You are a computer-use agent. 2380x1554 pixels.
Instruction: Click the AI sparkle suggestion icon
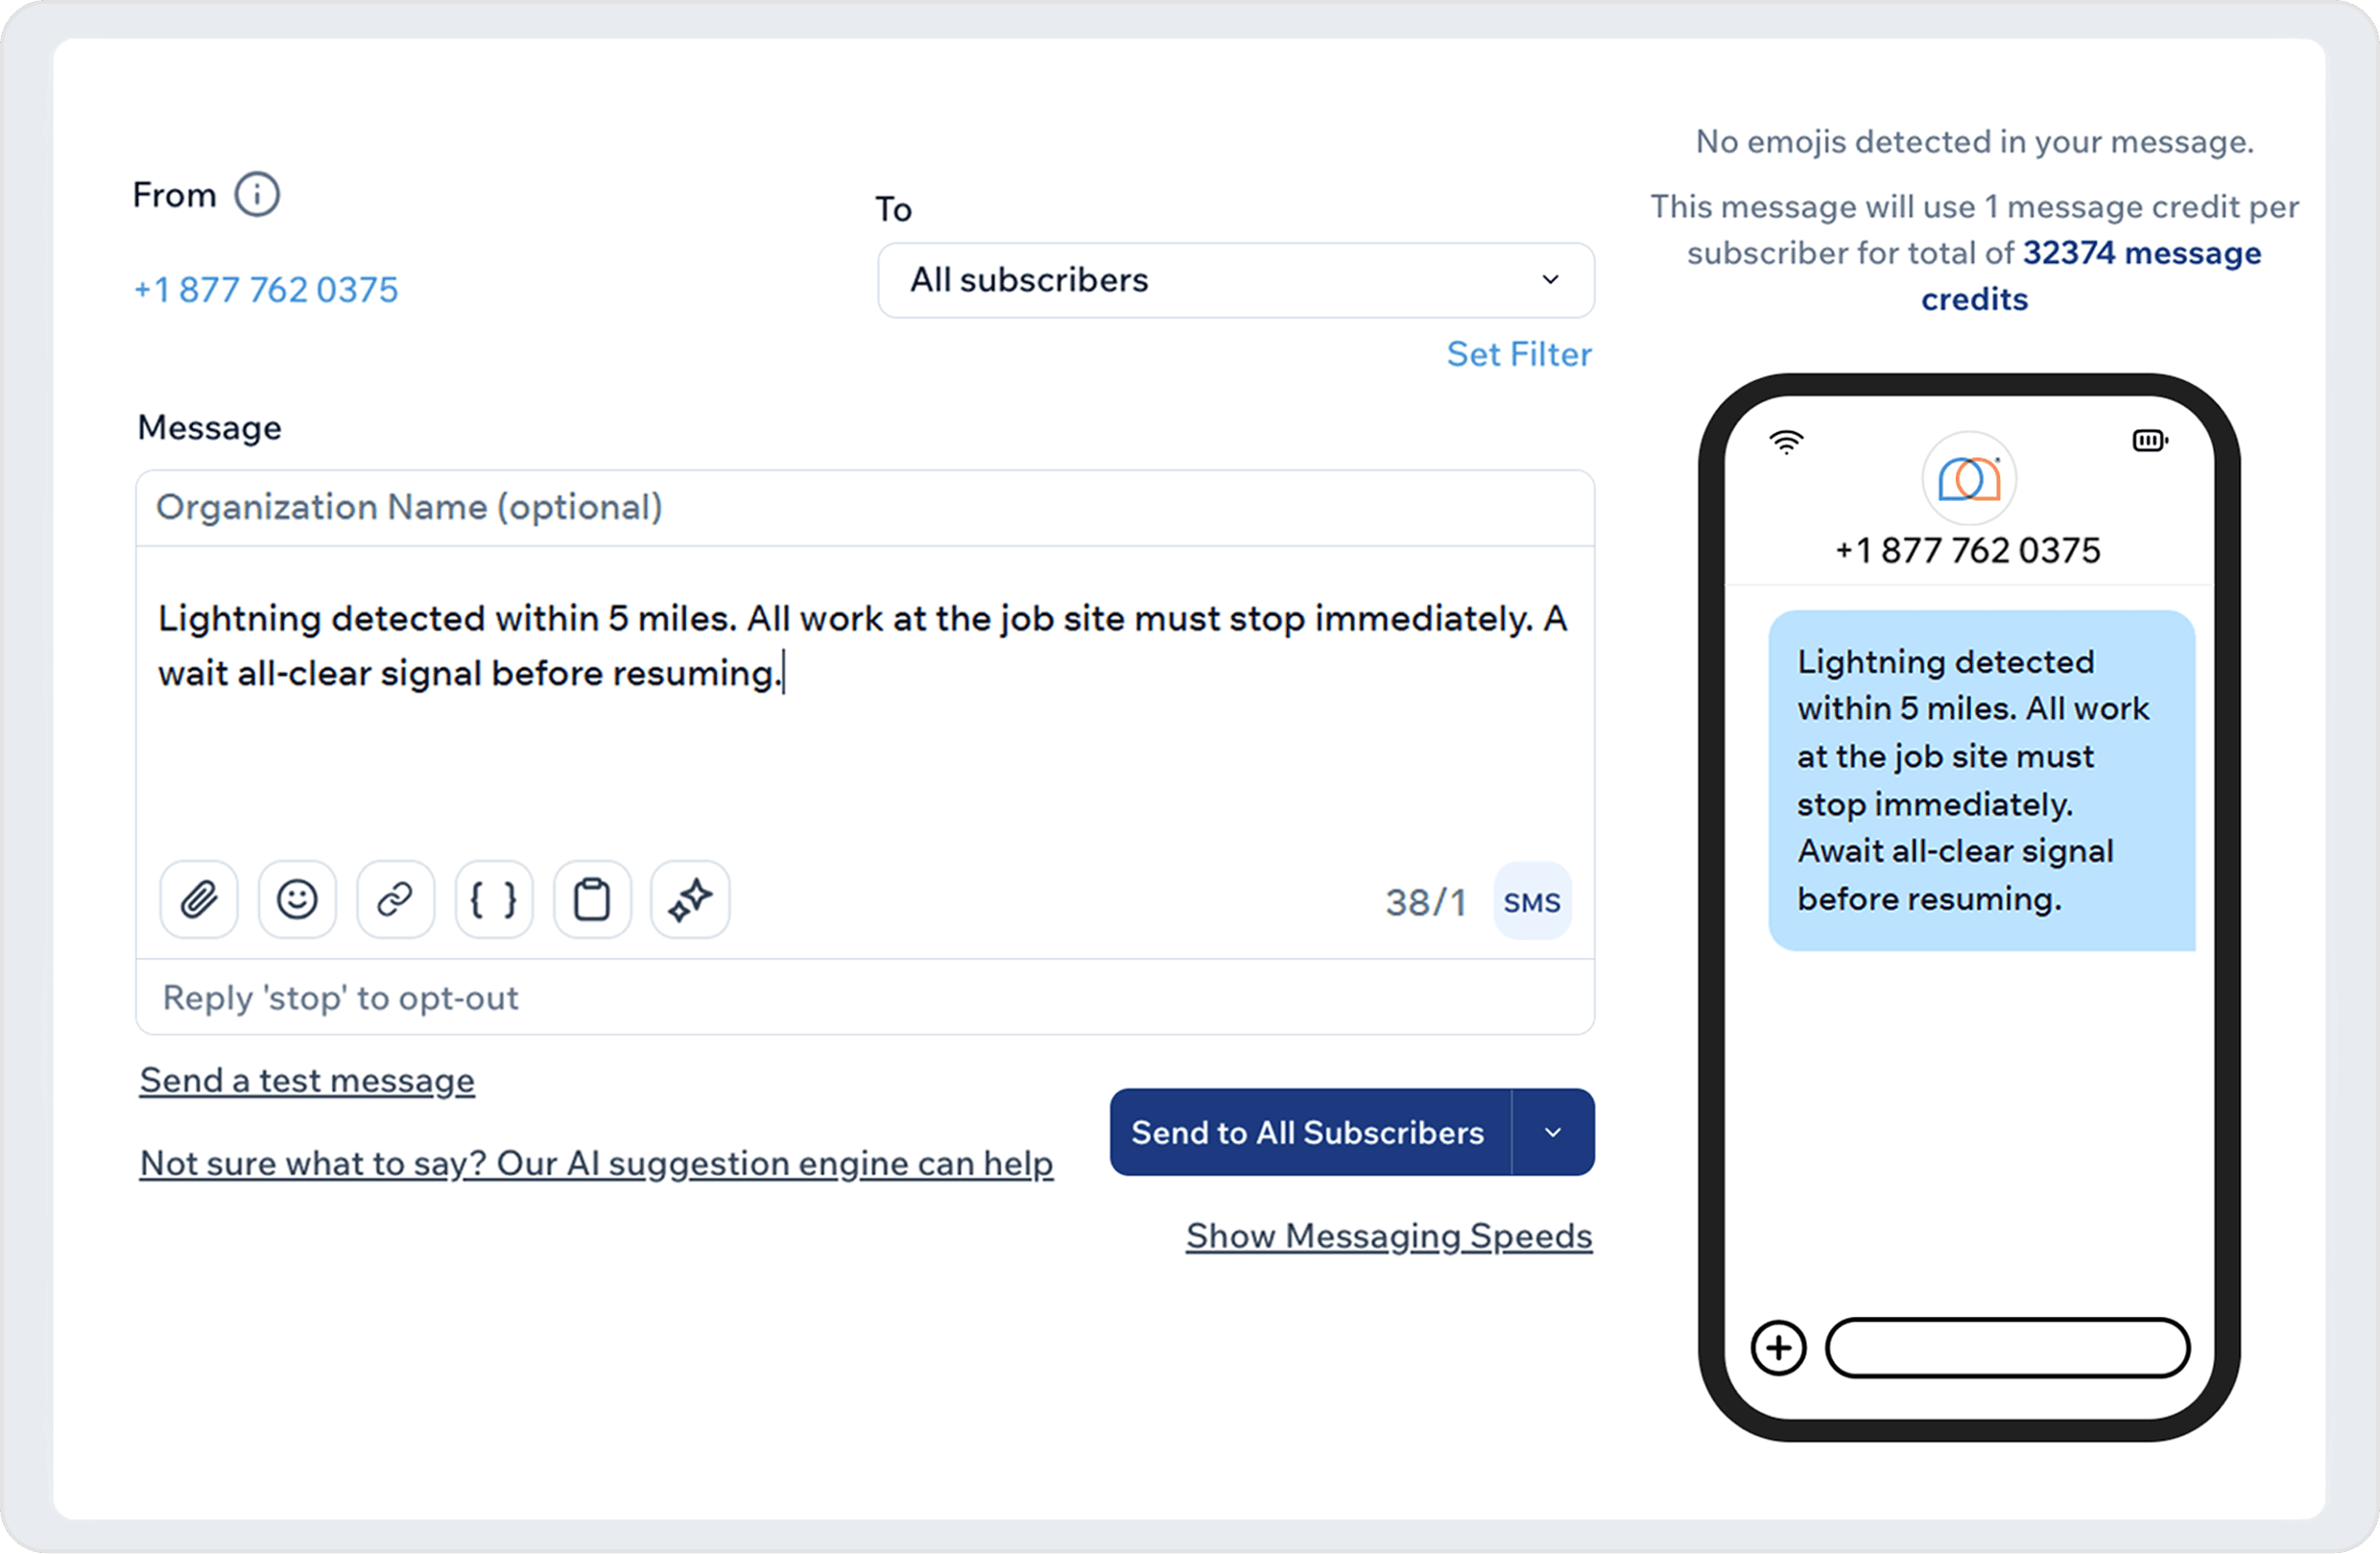pos(690,899)
